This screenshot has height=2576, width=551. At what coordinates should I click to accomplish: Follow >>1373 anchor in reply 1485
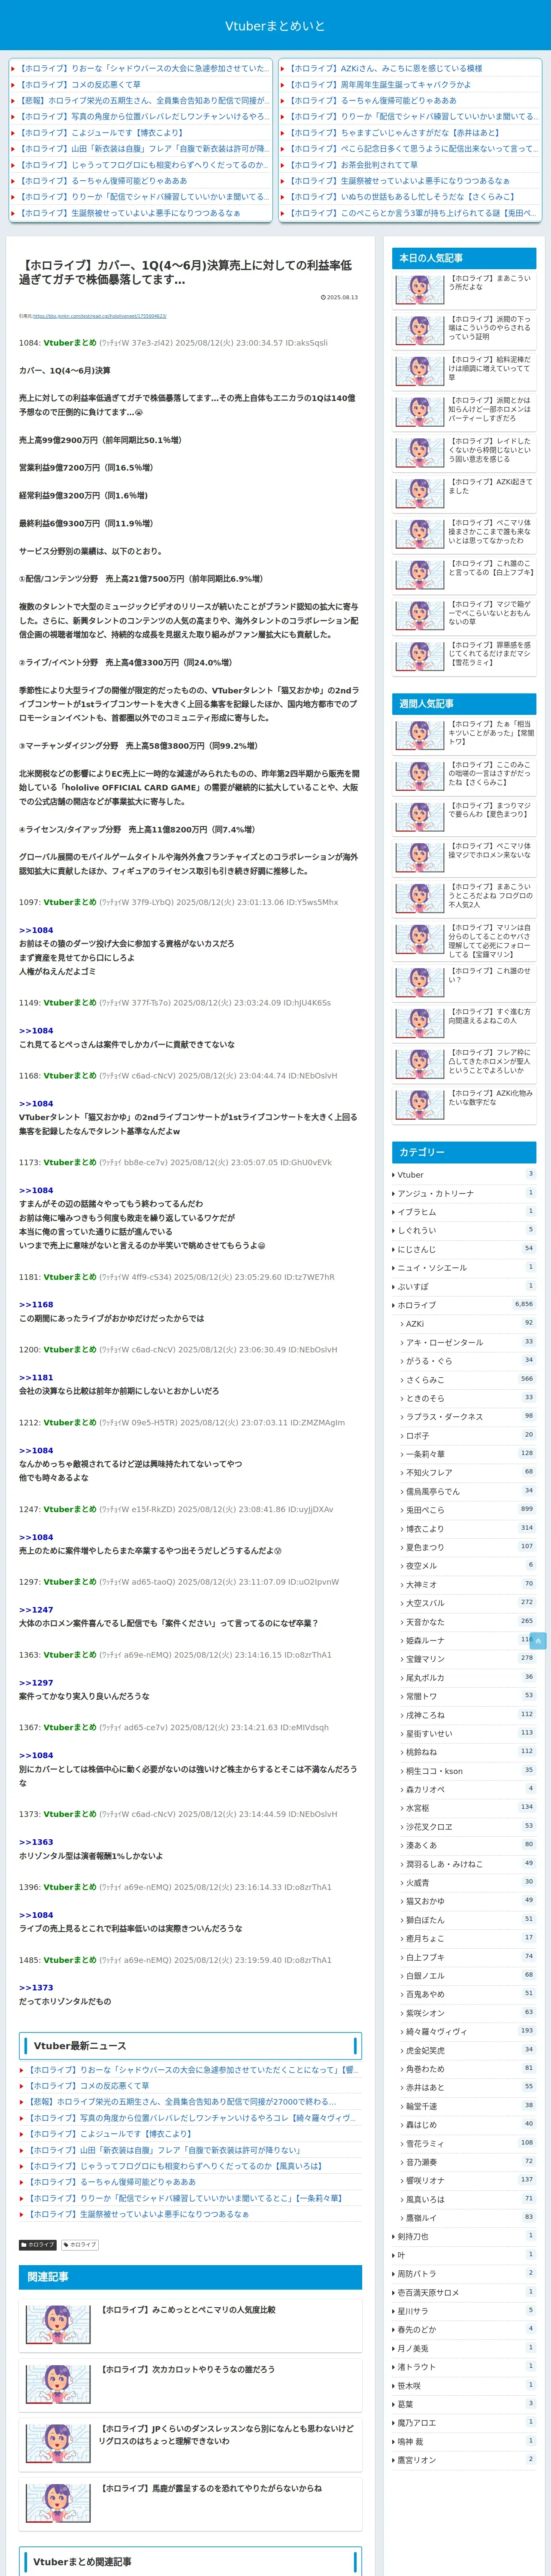pyautogui.click(x=36, y=1988)
